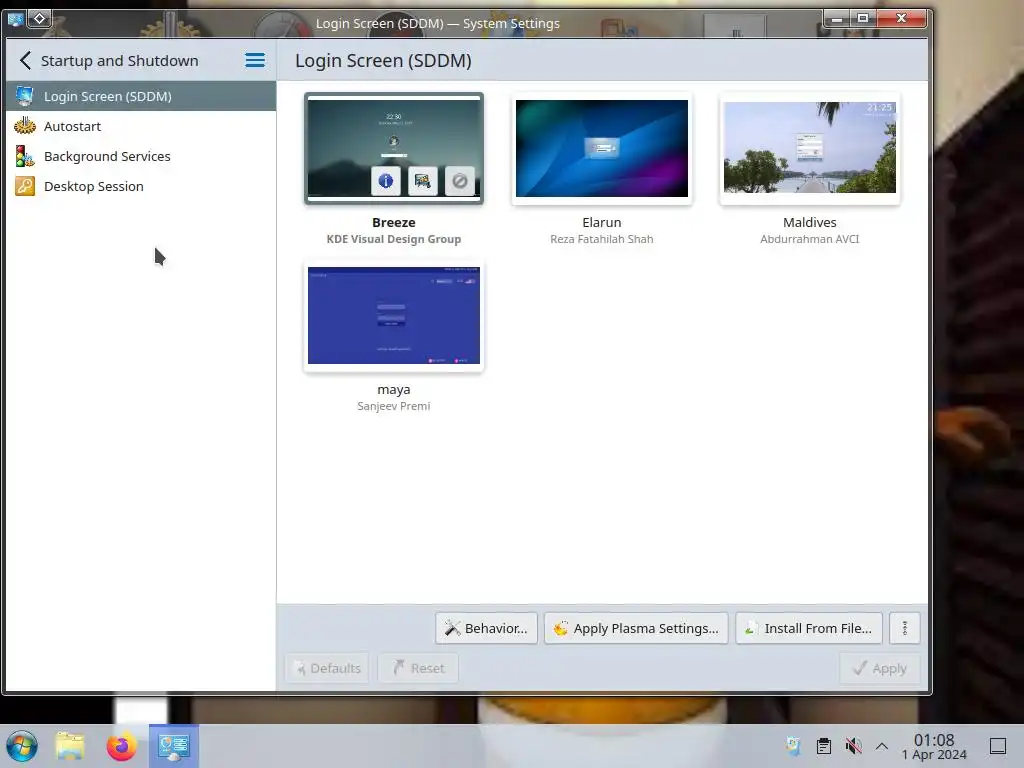Click Install From File... button

(809, 628)
